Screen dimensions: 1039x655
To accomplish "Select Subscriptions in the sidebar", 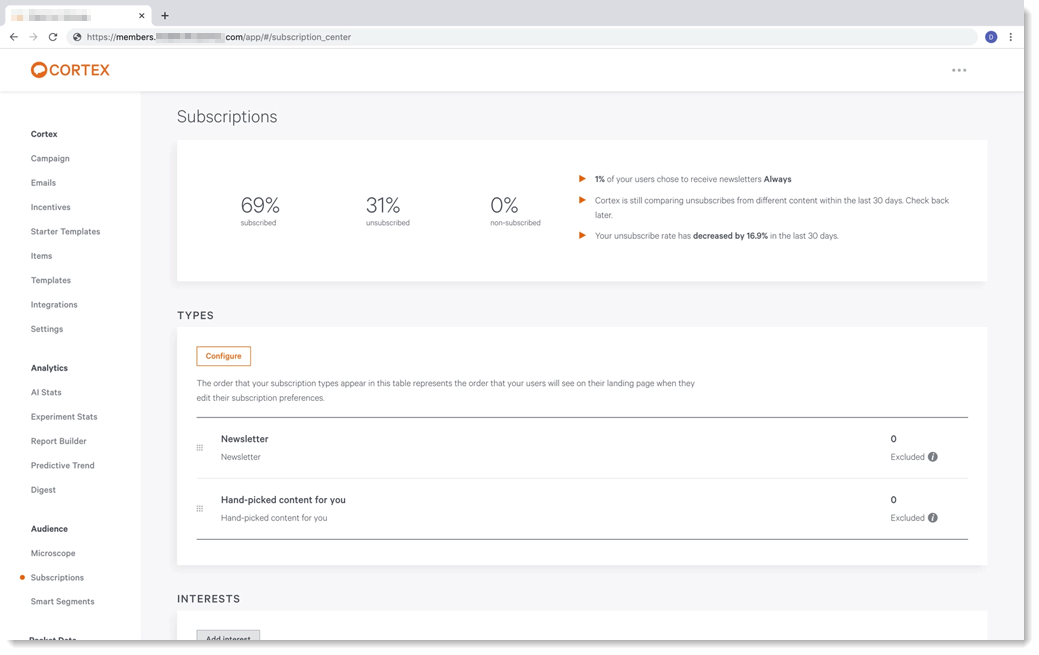I will click(x=57, y=577).
